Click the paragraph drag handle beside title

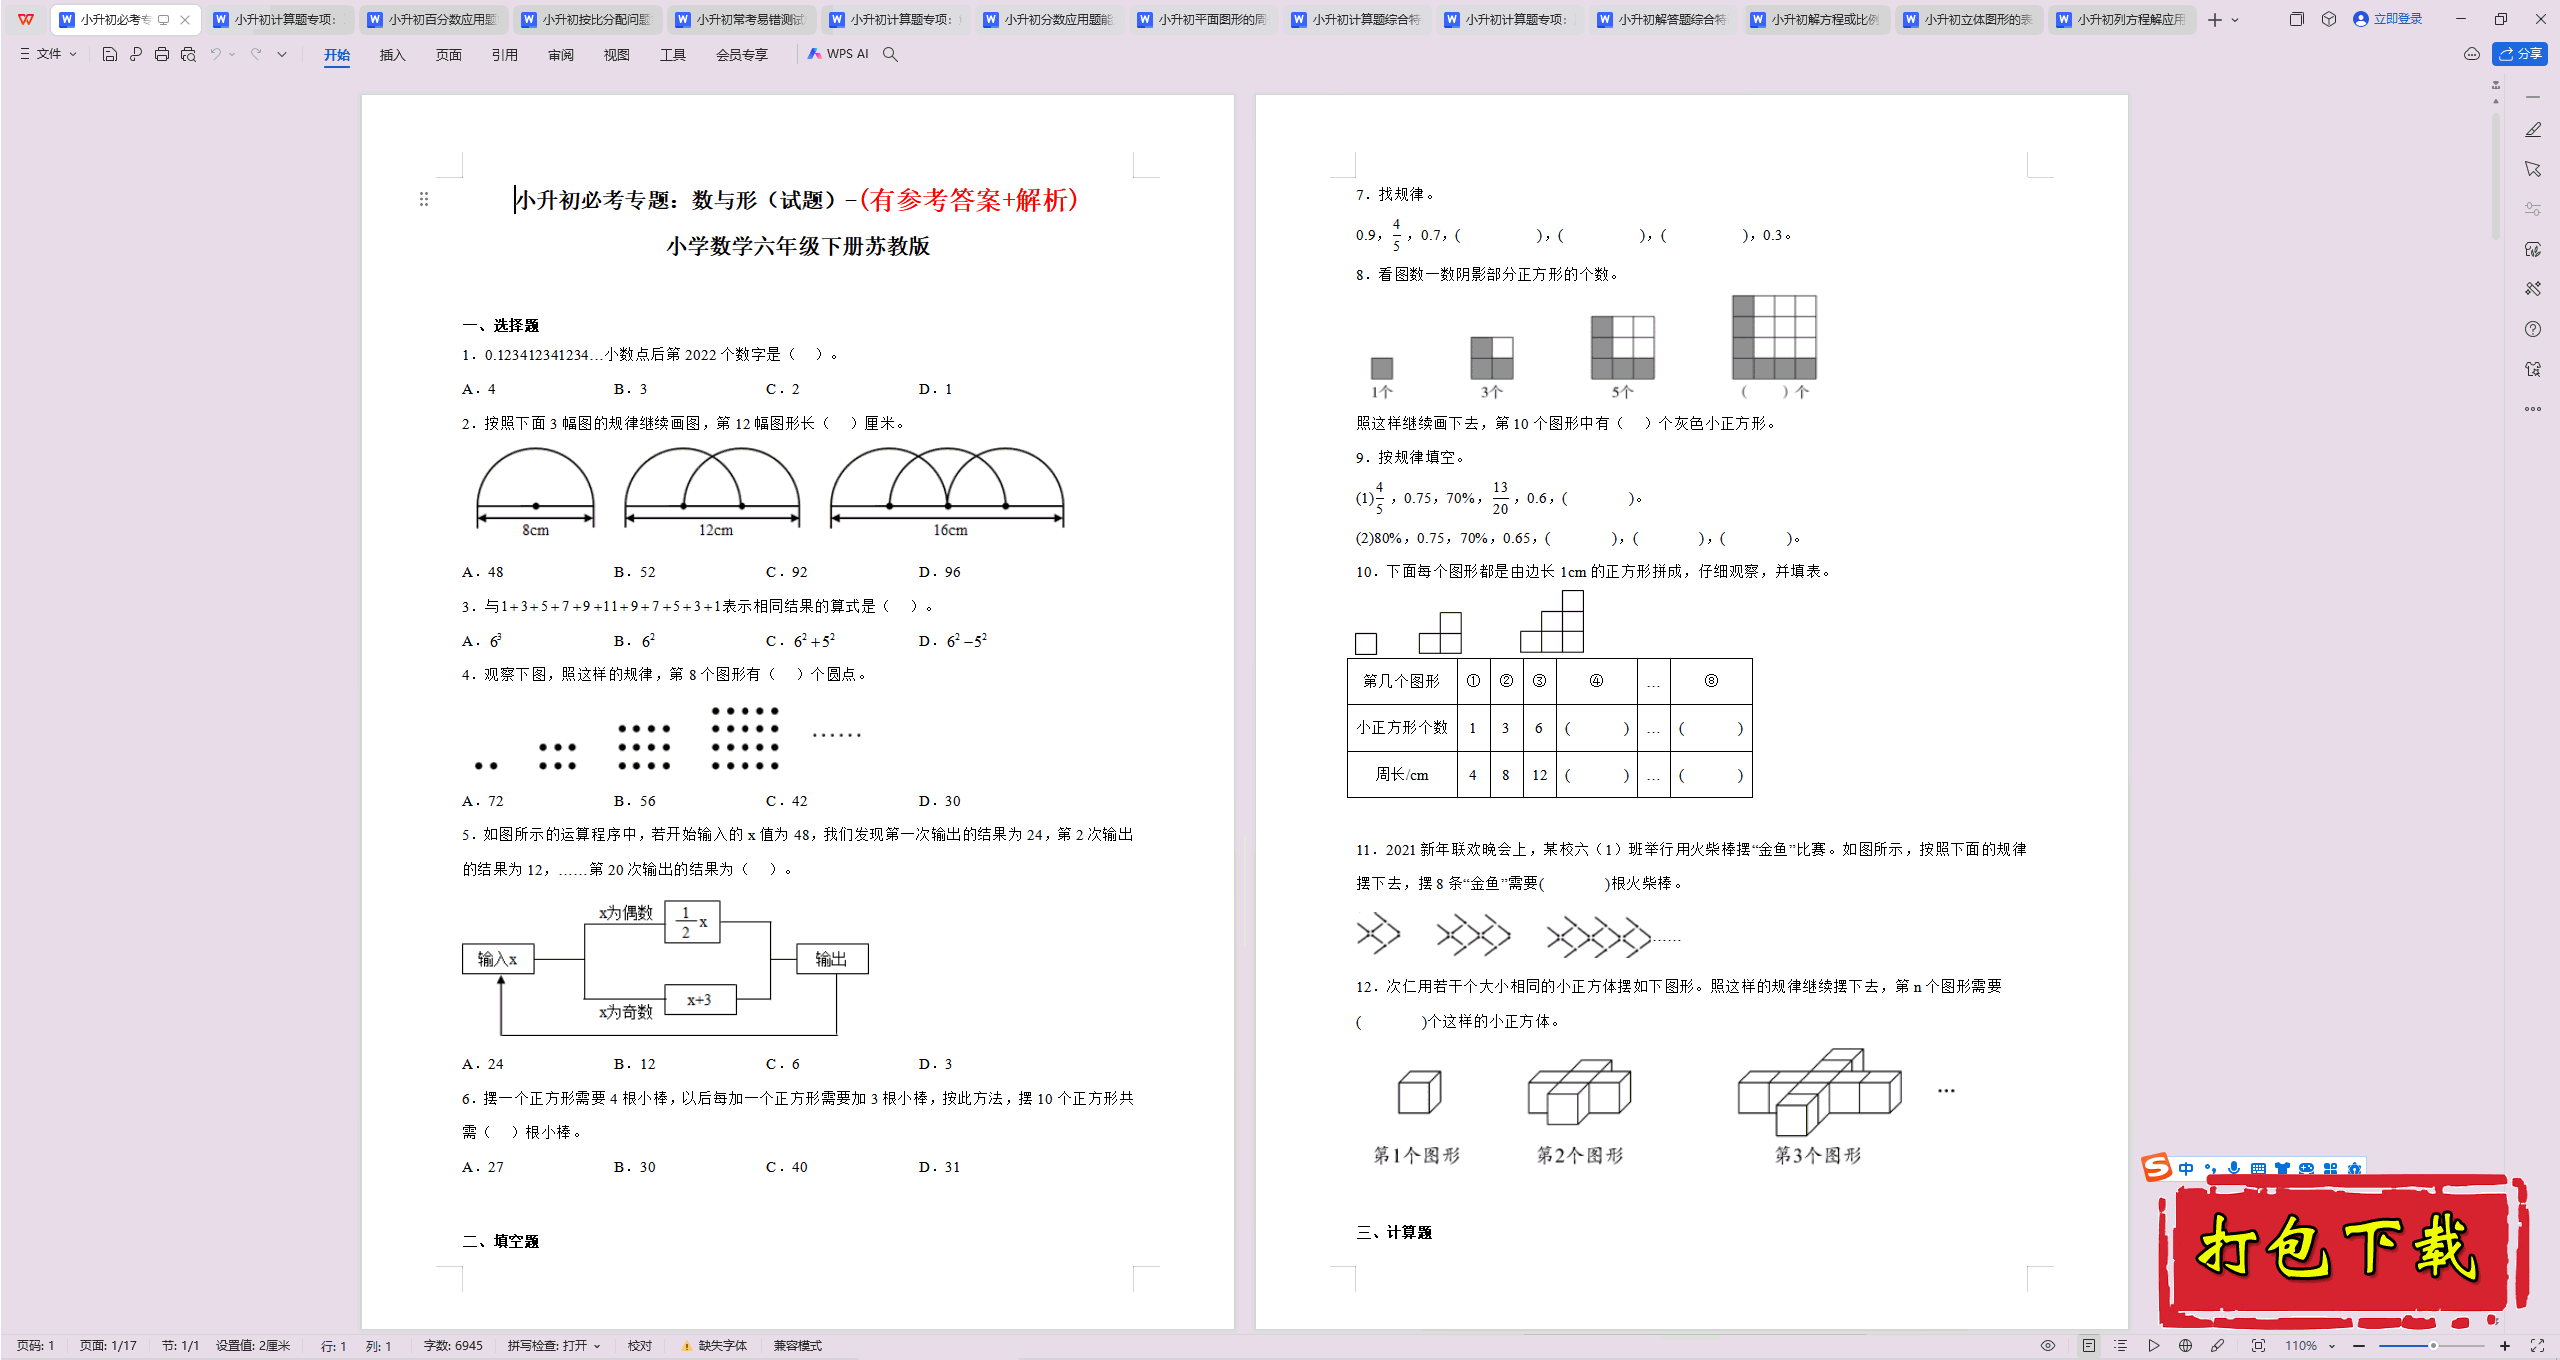pos(424,199)
